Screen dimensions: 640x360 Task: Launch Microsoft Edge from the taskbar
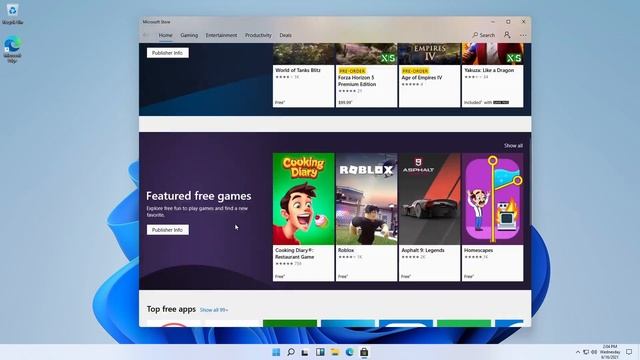(x=349, y=352)
